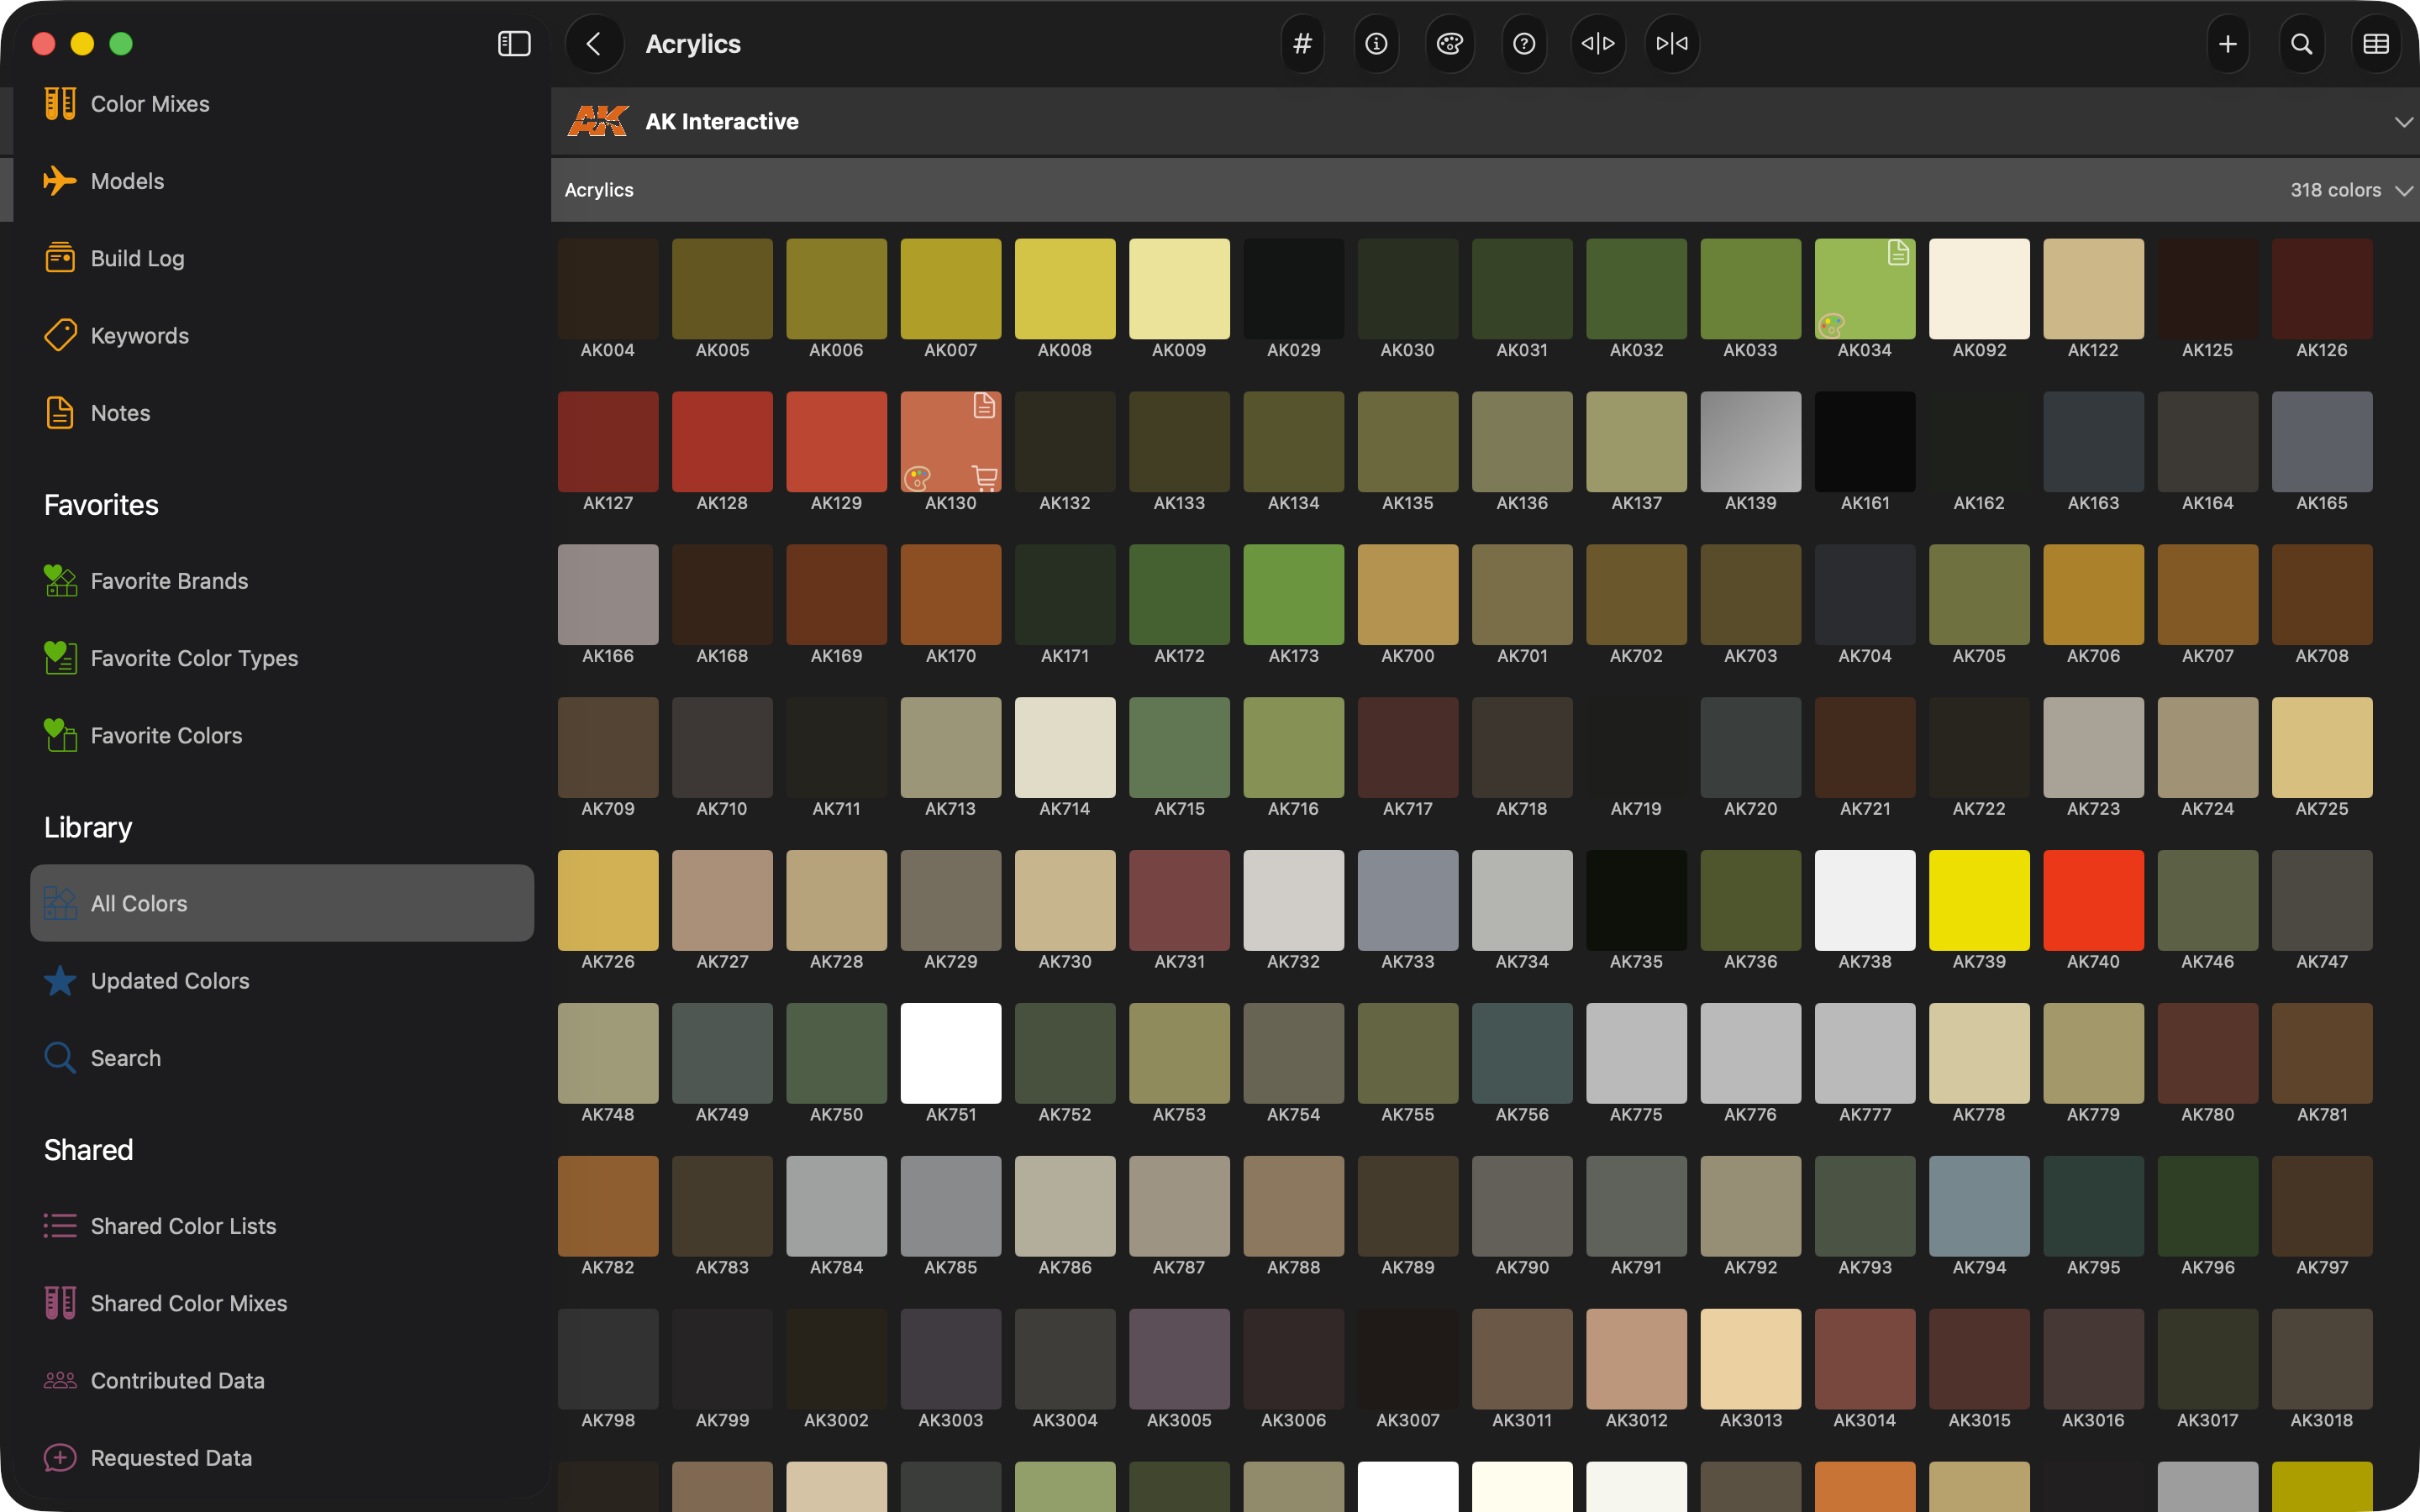Select the AK751 white swatch

click(x=951, y=1053)
